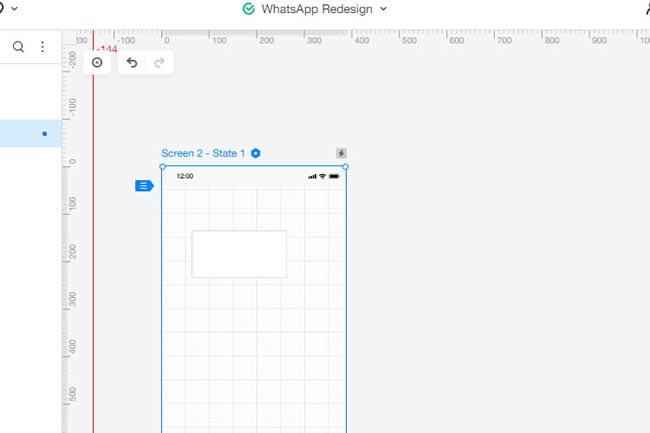Select the Screen 2 - State 1 label
650x433 pixels.
[x=203, y=153]
